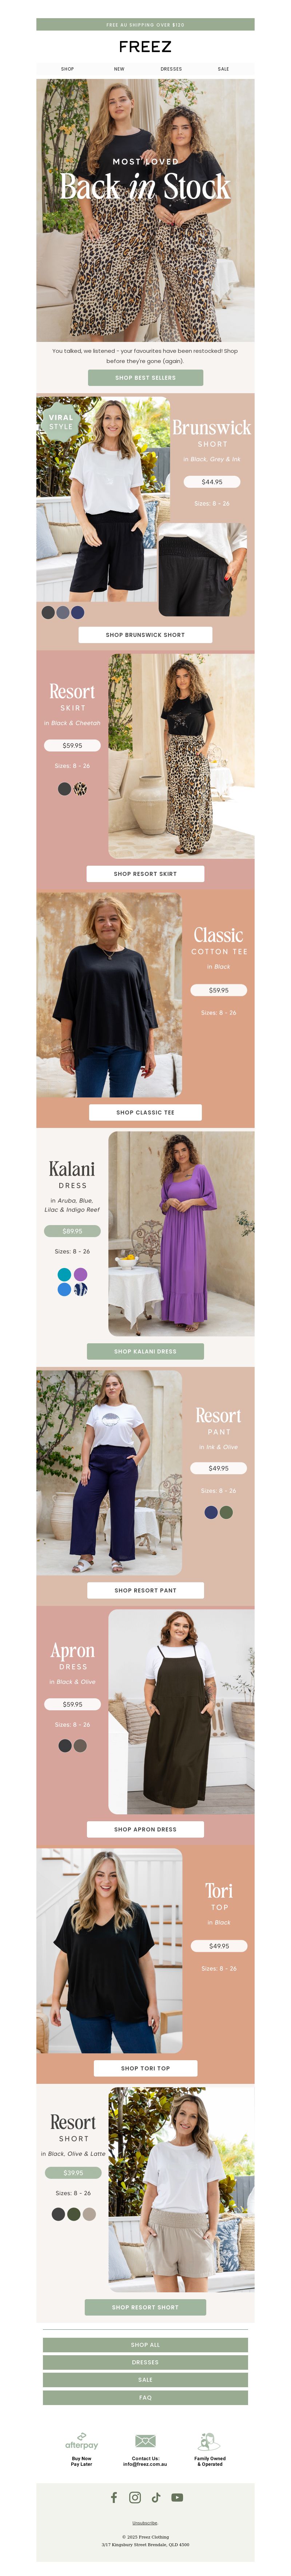Image resolution: width=291 pixels, height=2576 pixels.
Task: Open the Facebook icon in footer
Action: point(114,2497)
